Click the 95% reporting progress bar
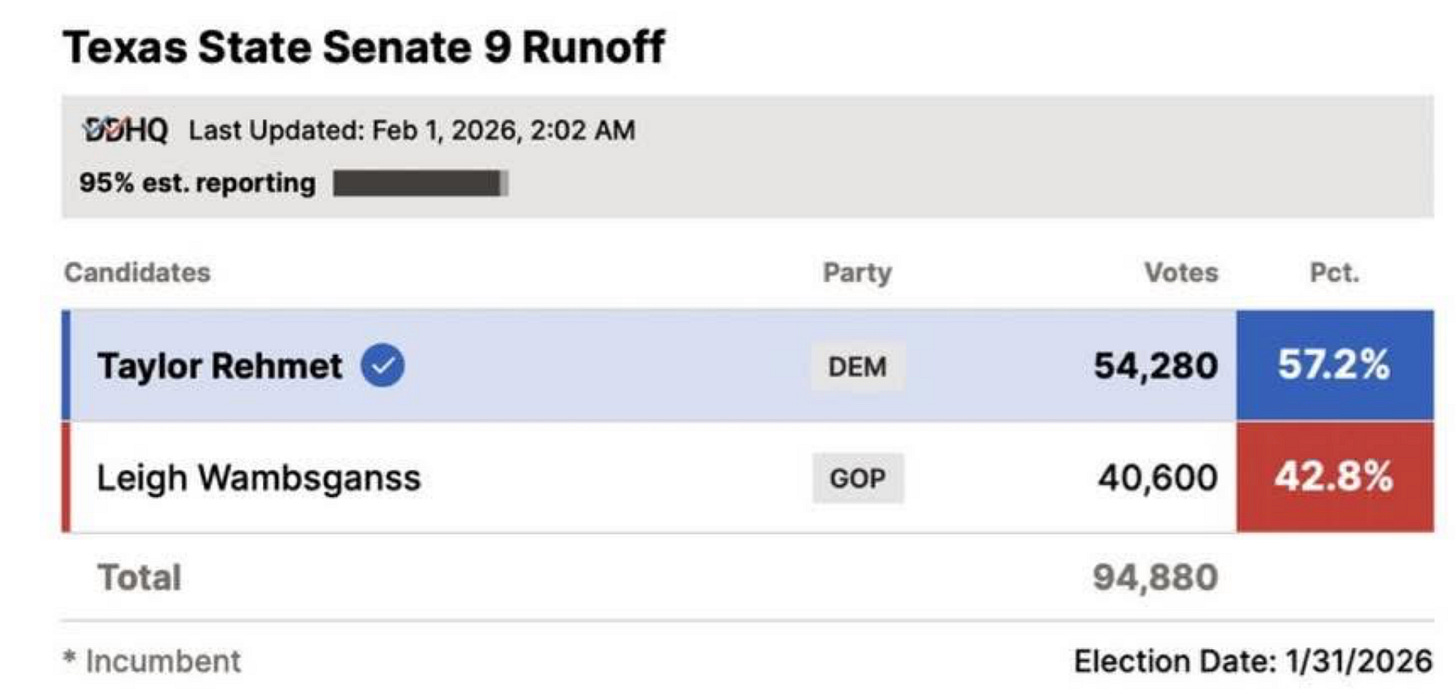The width and height of the screenshot is (1456, 698). click(421, 183)
